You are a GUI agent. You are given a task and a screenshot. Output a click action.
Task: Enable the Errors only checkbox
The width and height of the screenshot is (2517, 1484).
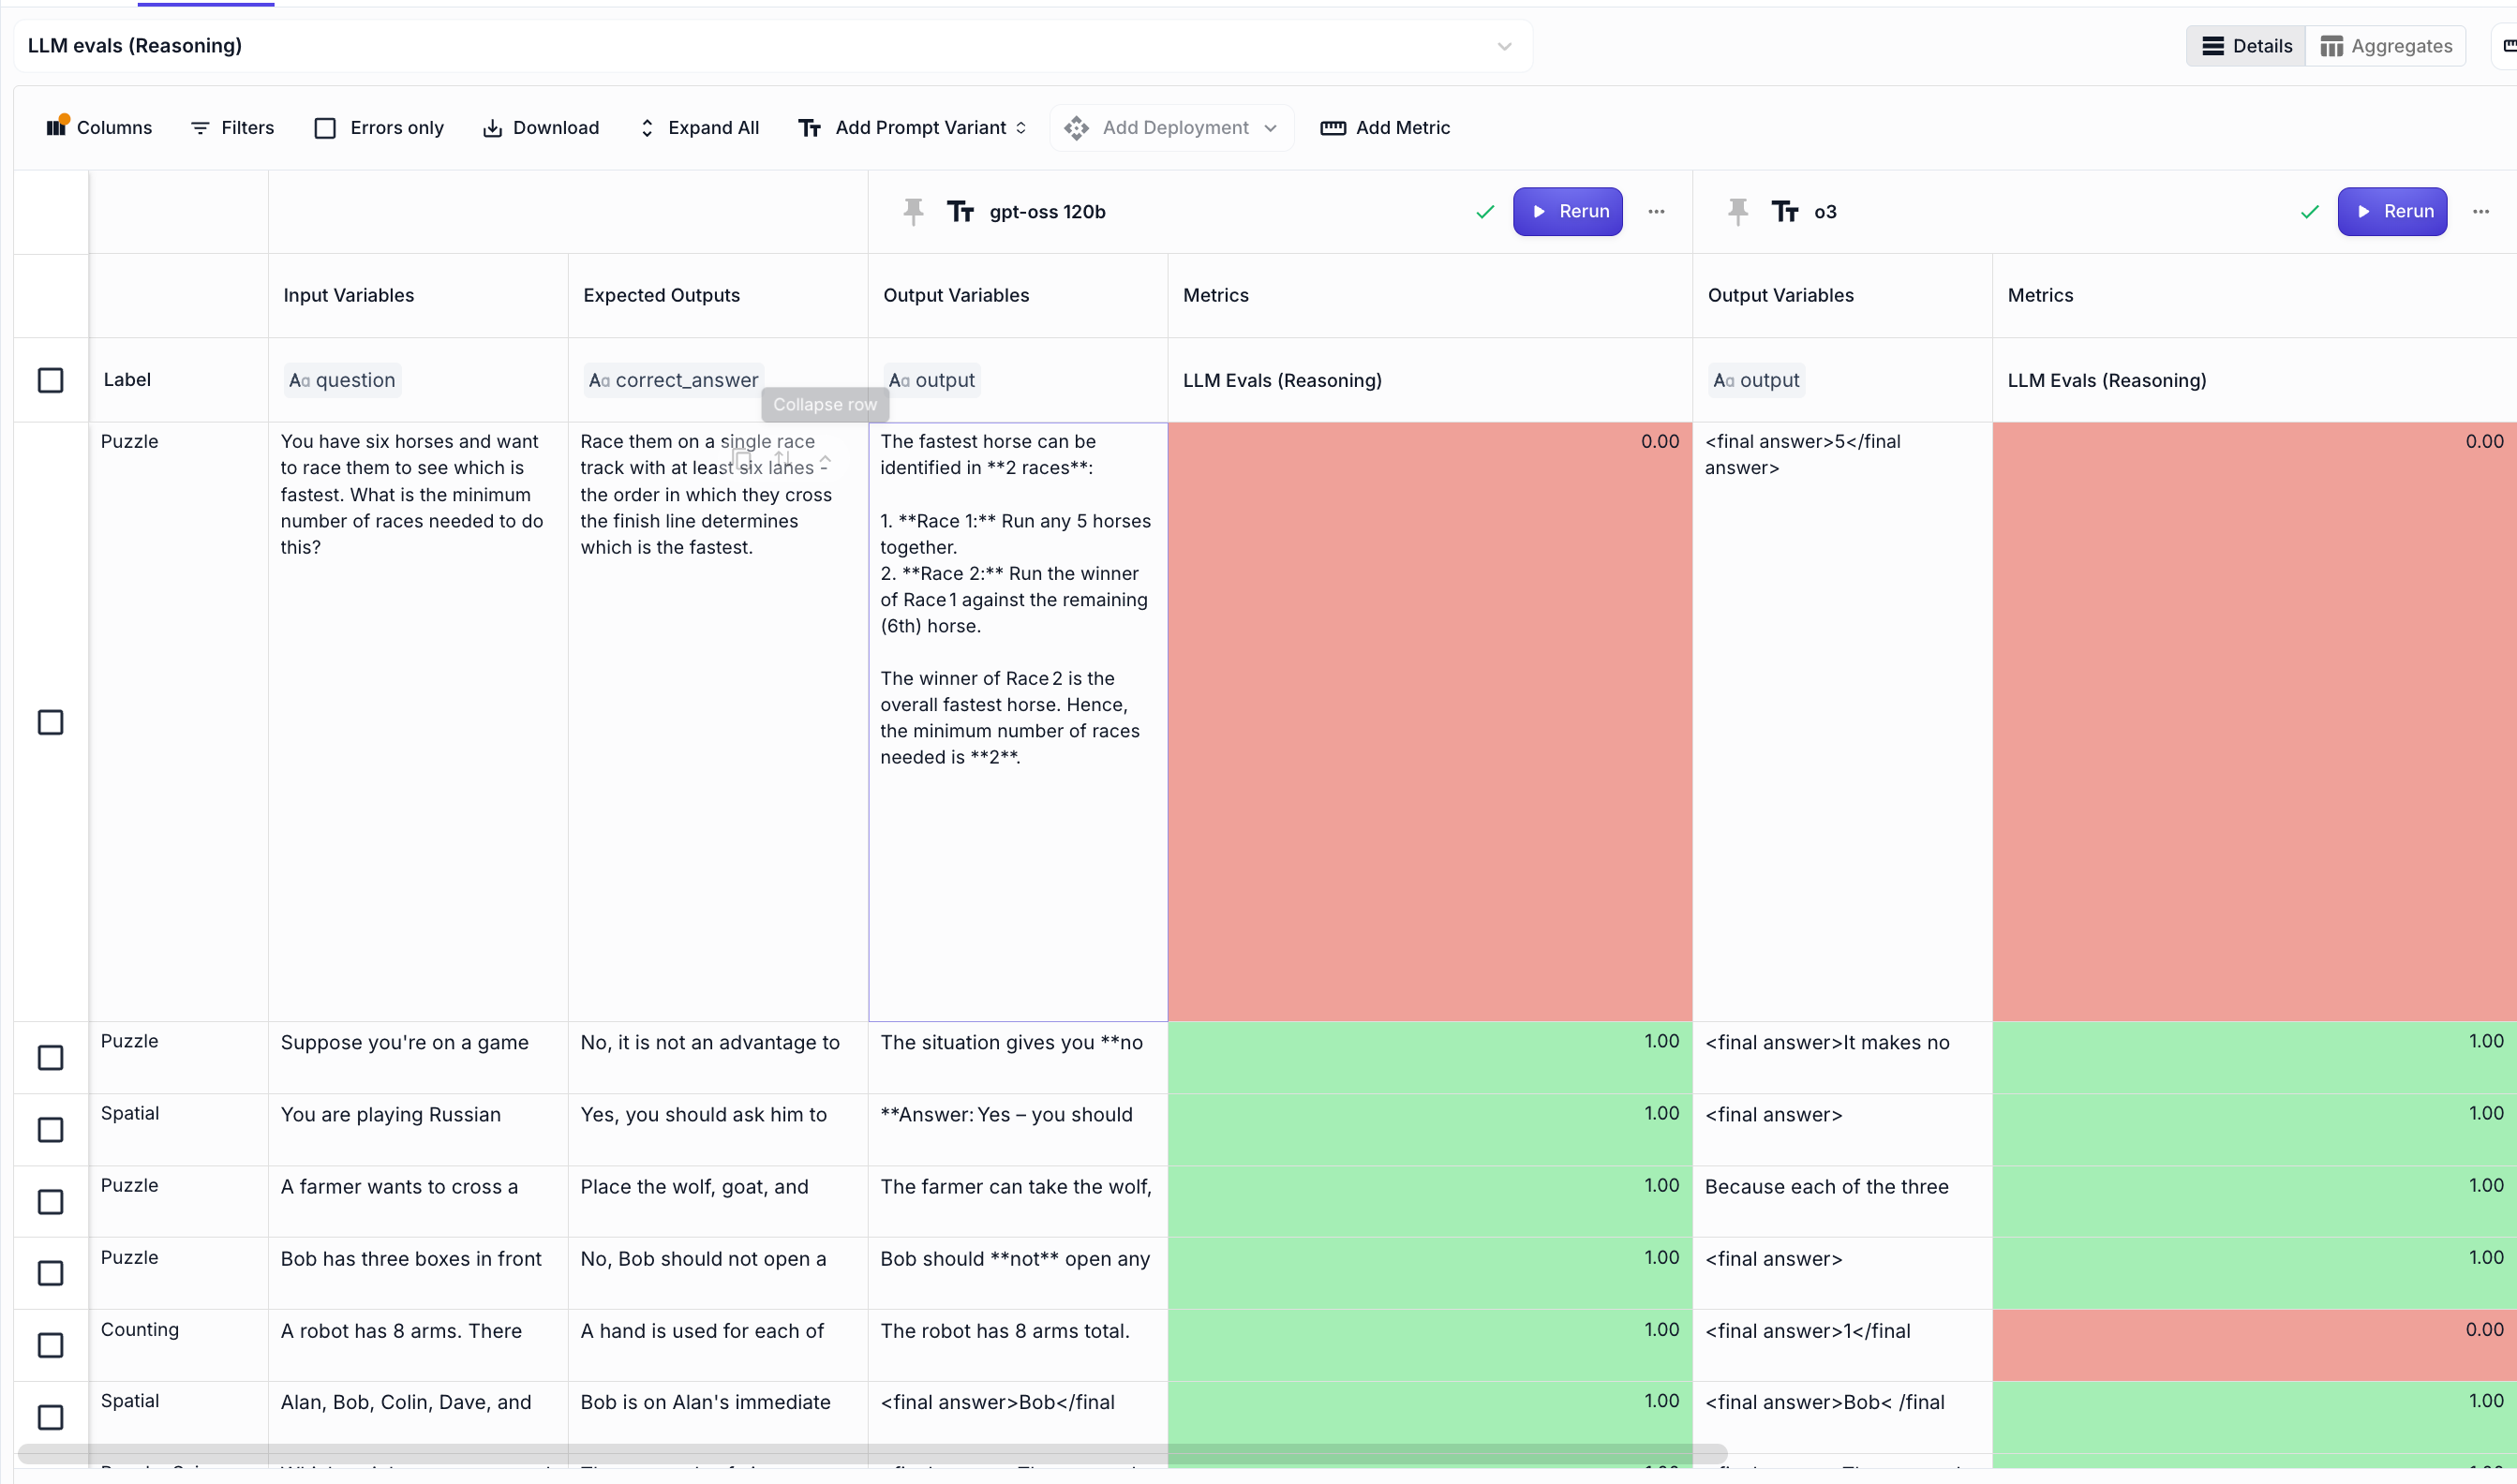pyautogui.click(x=325, y=128)
